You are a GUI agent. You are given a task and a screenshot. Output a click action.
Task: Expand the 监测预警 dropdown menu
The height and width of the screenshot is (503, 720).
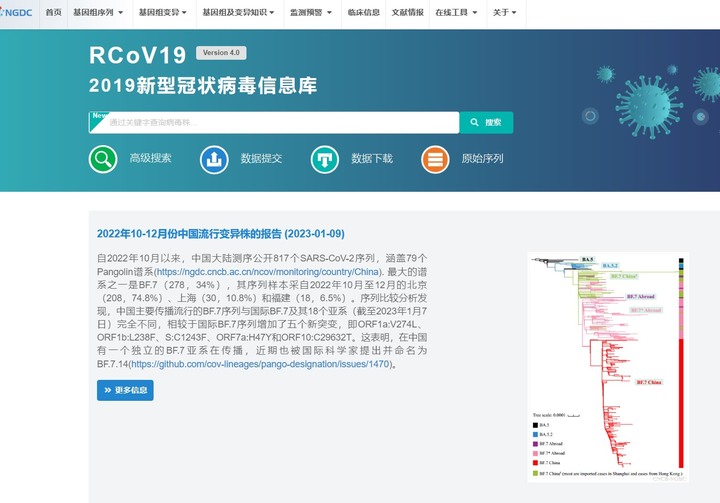(311, 12)
